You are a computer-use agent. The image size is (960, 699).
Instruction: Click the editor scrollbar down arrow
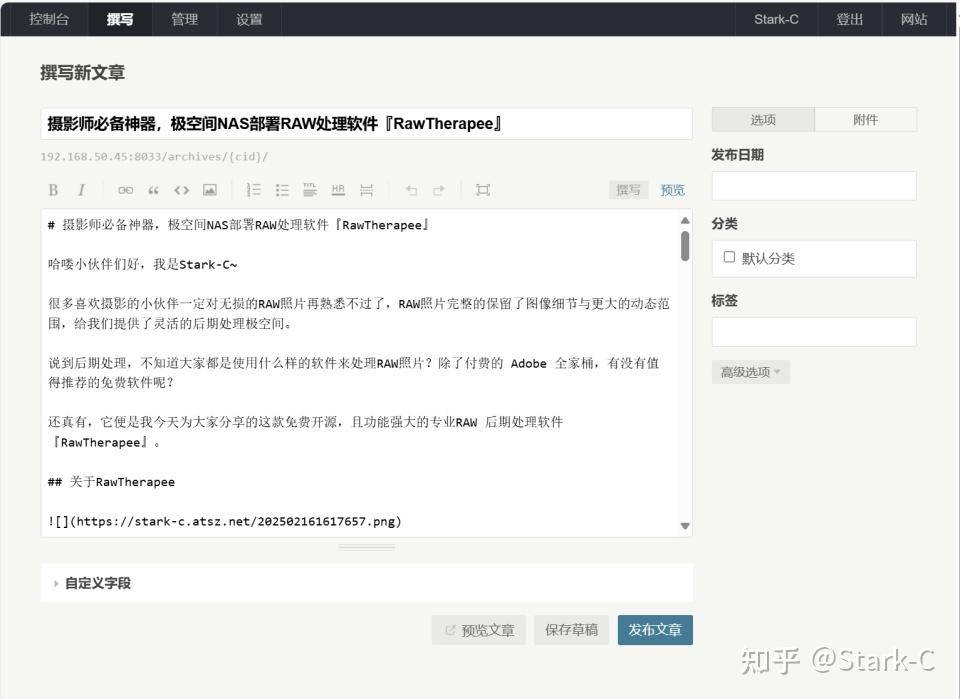(685, 526)
